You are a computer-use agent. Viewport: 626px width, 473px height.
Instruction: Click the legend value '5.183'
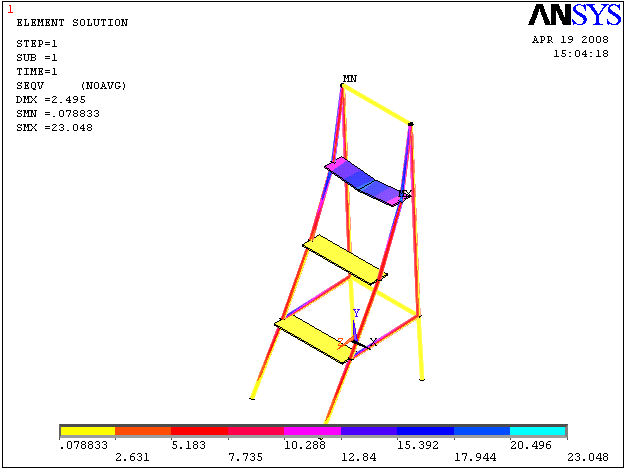pyautogui.click(x=188, y=445)
